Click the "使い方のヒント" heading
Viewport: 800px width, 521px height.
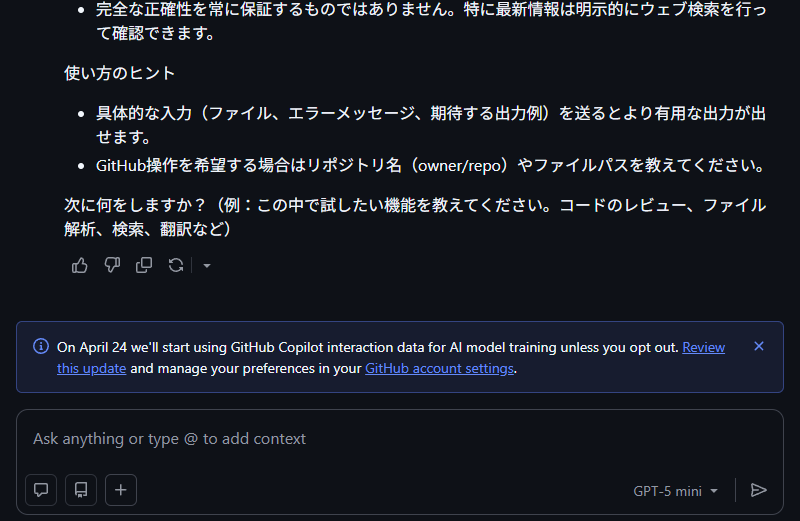click(x=120, y=73)
